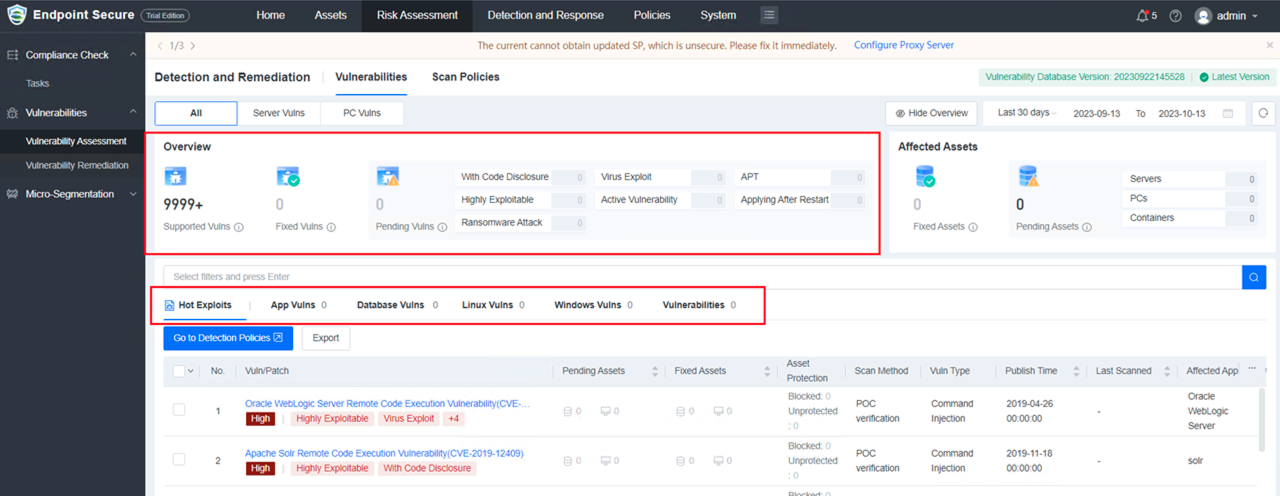
Task: Click info icon next to Supported Vulns
Action: 239,227
